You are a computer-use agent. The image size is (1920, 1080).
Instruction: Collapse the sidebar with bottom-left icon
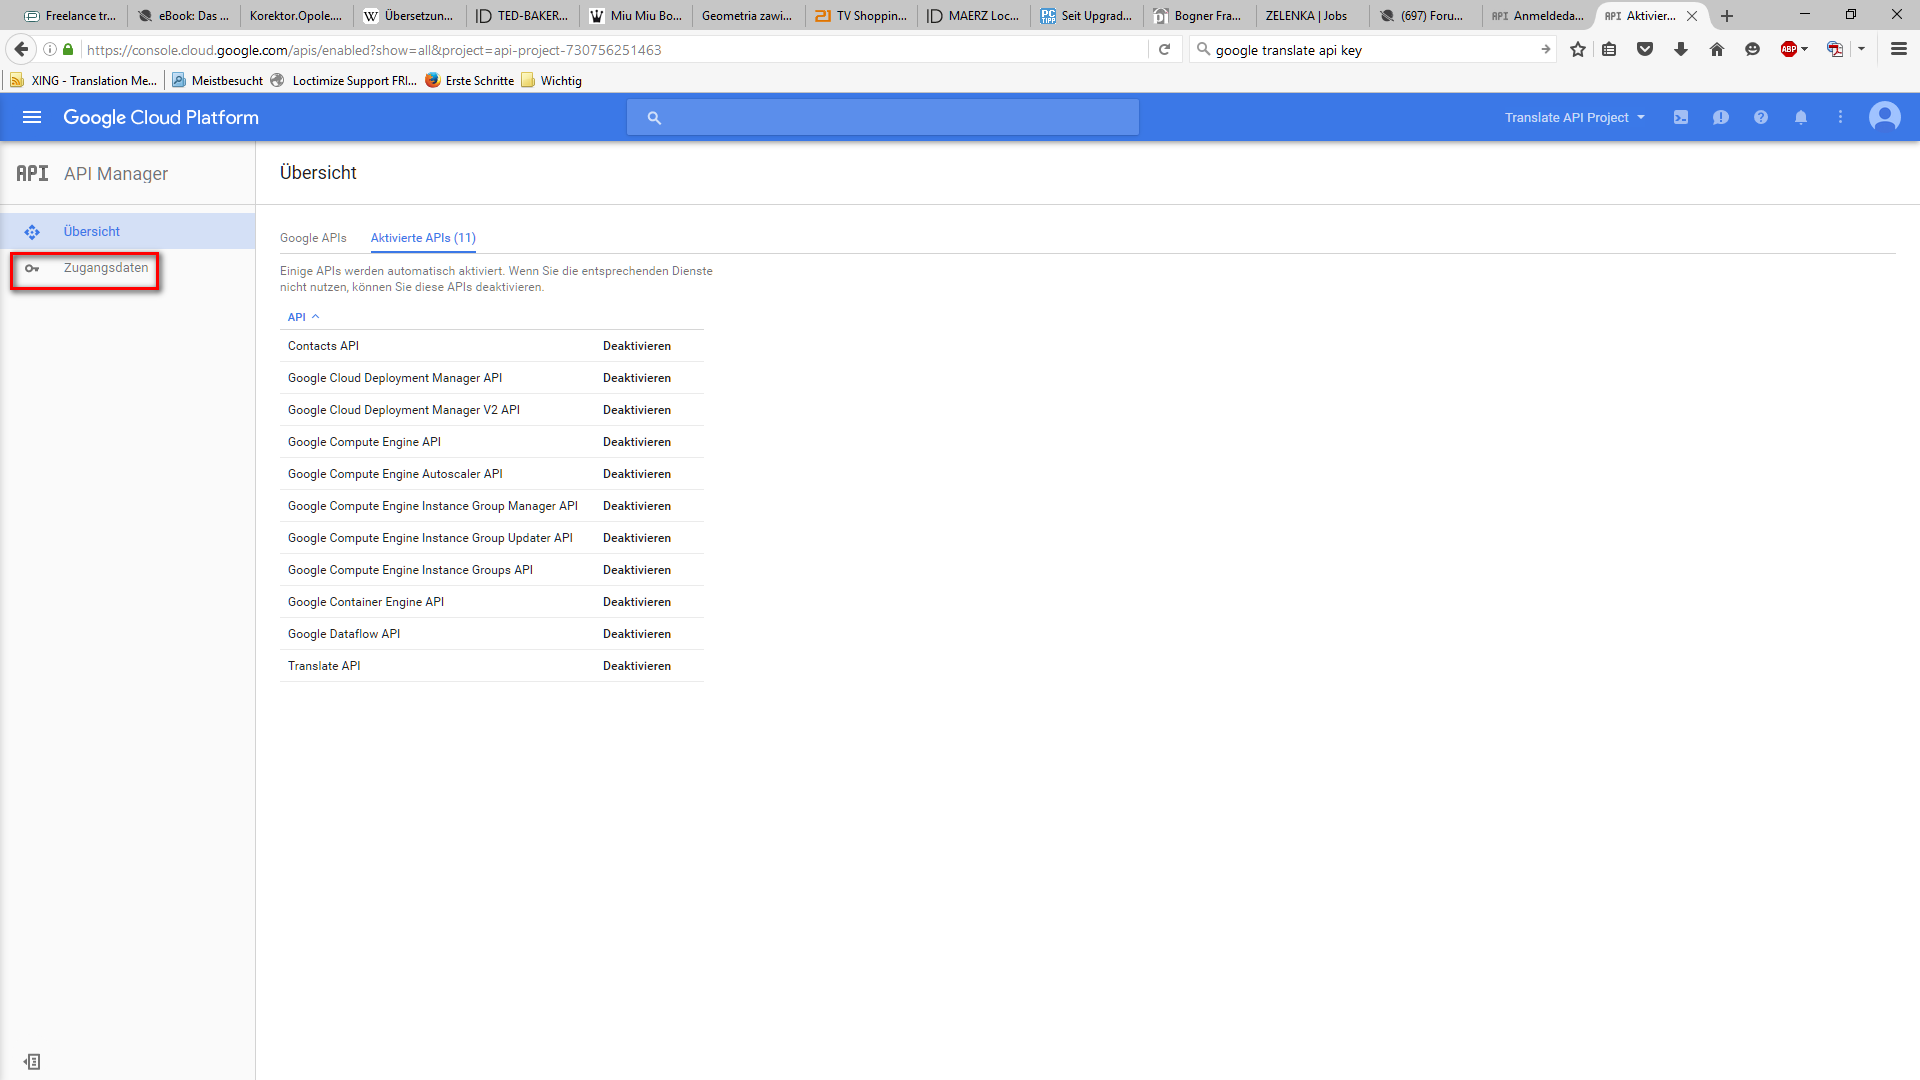(32, 1062)
